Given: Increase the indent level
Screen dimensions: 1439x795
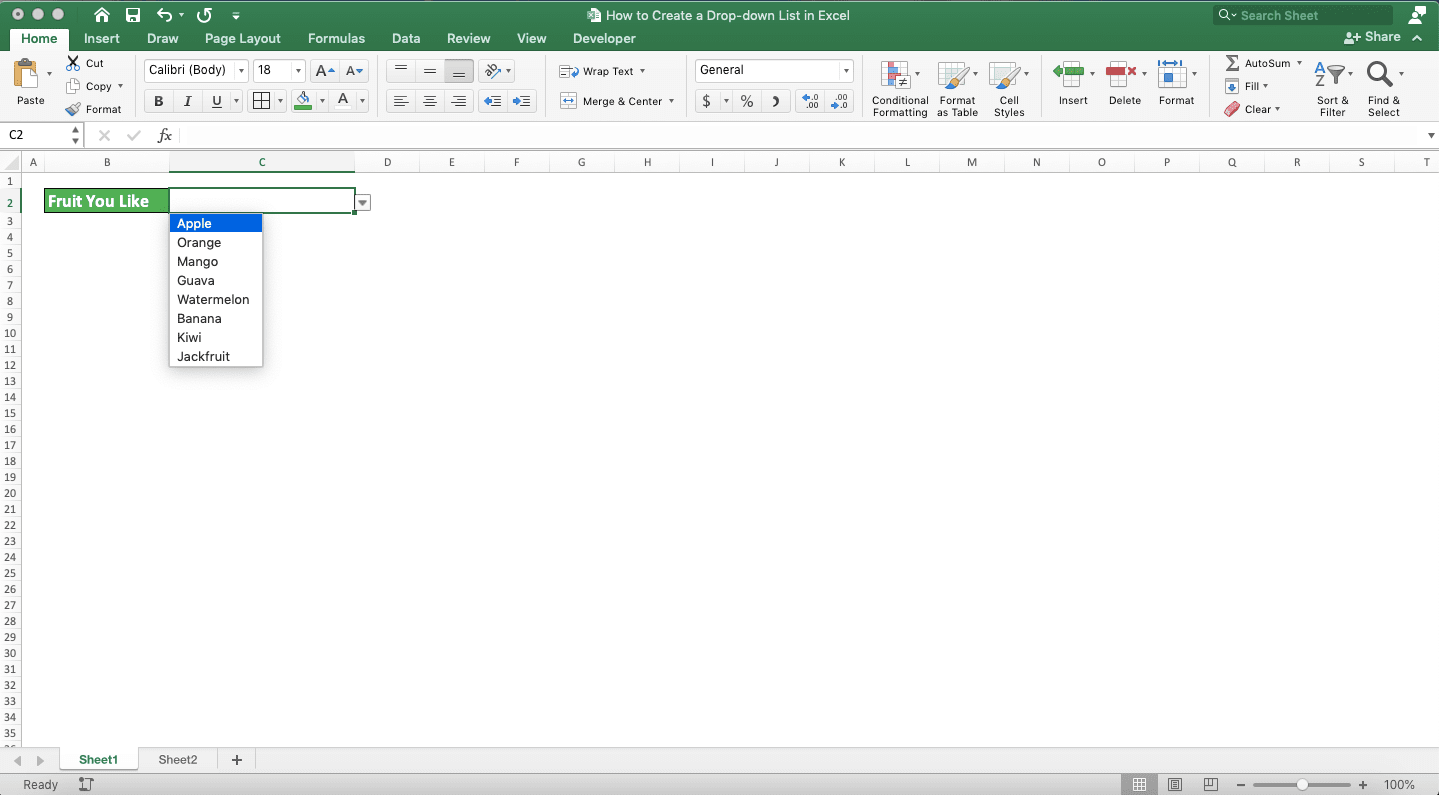Looking at the screenshot, I should (521, 101).
